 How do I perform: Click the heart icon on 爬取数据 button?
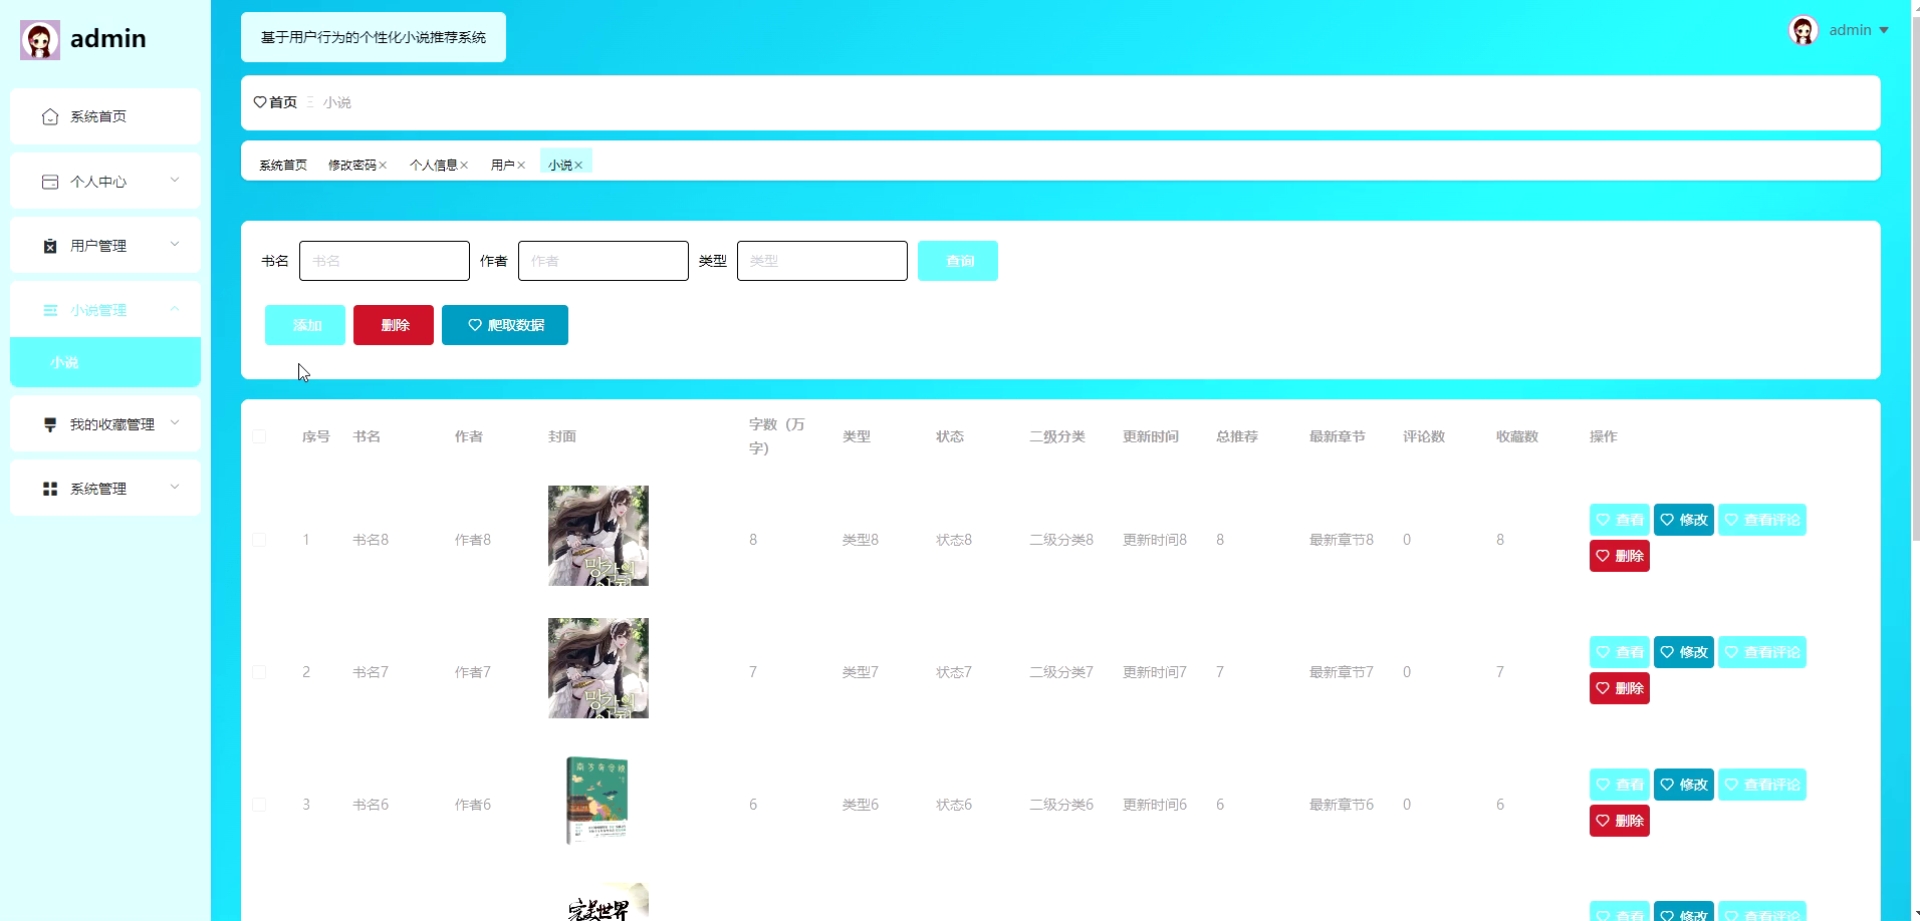coord(475,325)
